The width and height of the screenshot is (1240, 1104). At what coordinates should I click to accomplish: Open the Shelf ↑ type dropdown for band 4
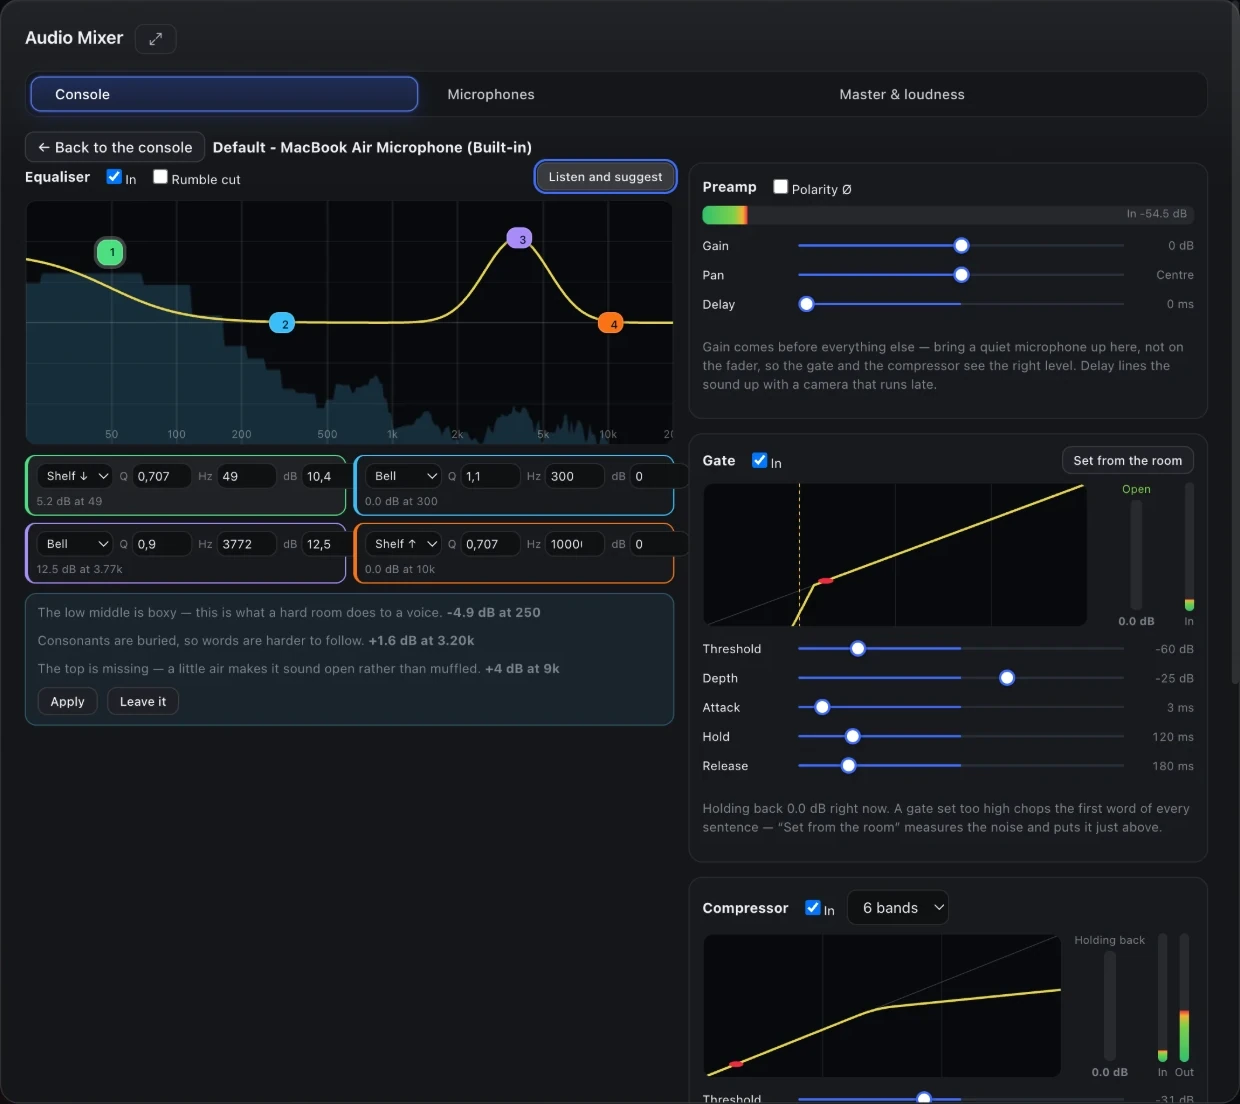[x=404, y=544]
